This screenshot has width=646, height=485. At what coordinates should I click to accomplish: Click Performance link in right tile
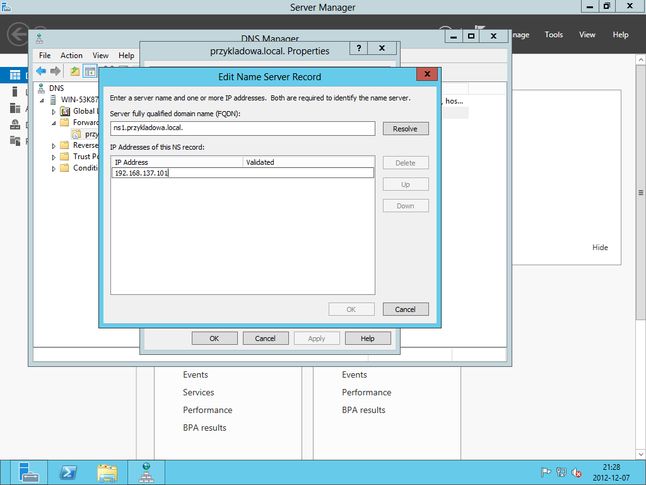point(366,392)
